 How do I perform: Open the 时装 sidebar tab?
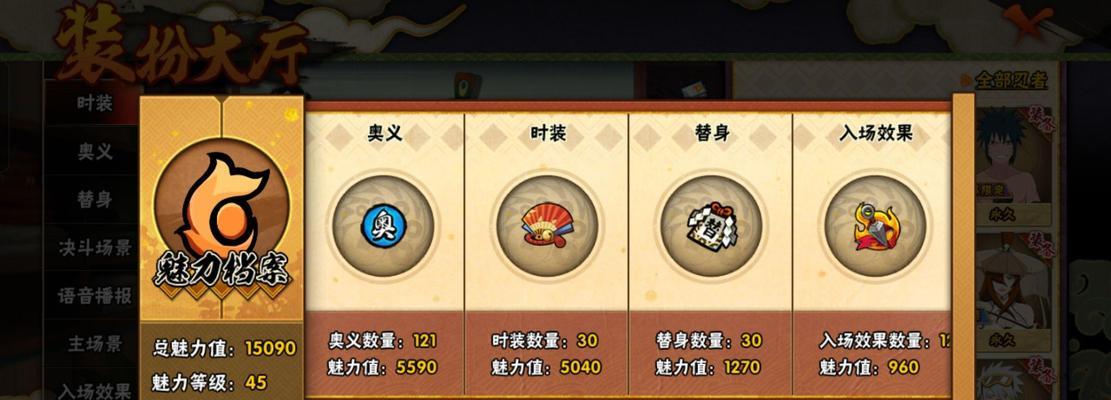pos(95,103)
